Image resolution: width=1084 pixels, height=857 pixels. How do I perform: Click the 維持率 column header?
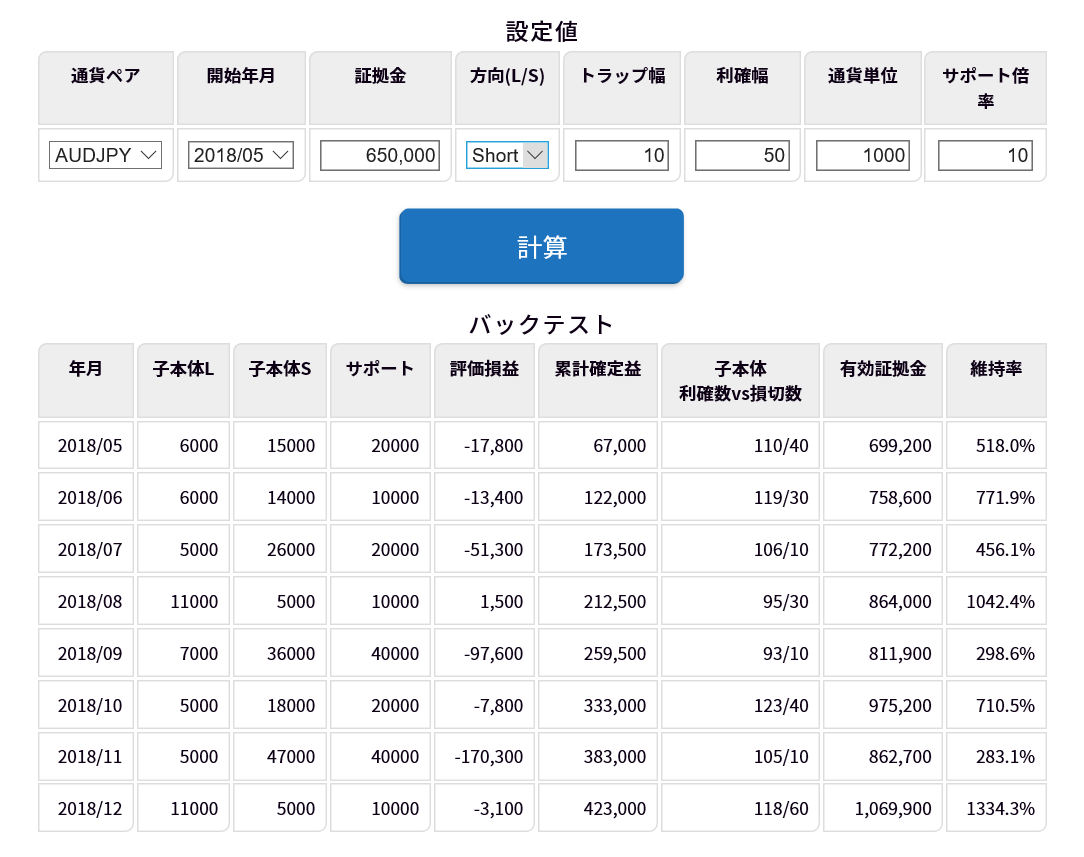point(996,380)
